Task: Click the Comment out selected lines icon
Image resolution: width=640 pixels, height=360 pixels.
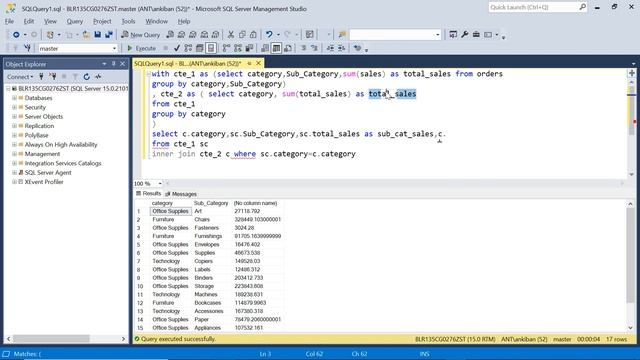Action: click(x=304, y=48)
